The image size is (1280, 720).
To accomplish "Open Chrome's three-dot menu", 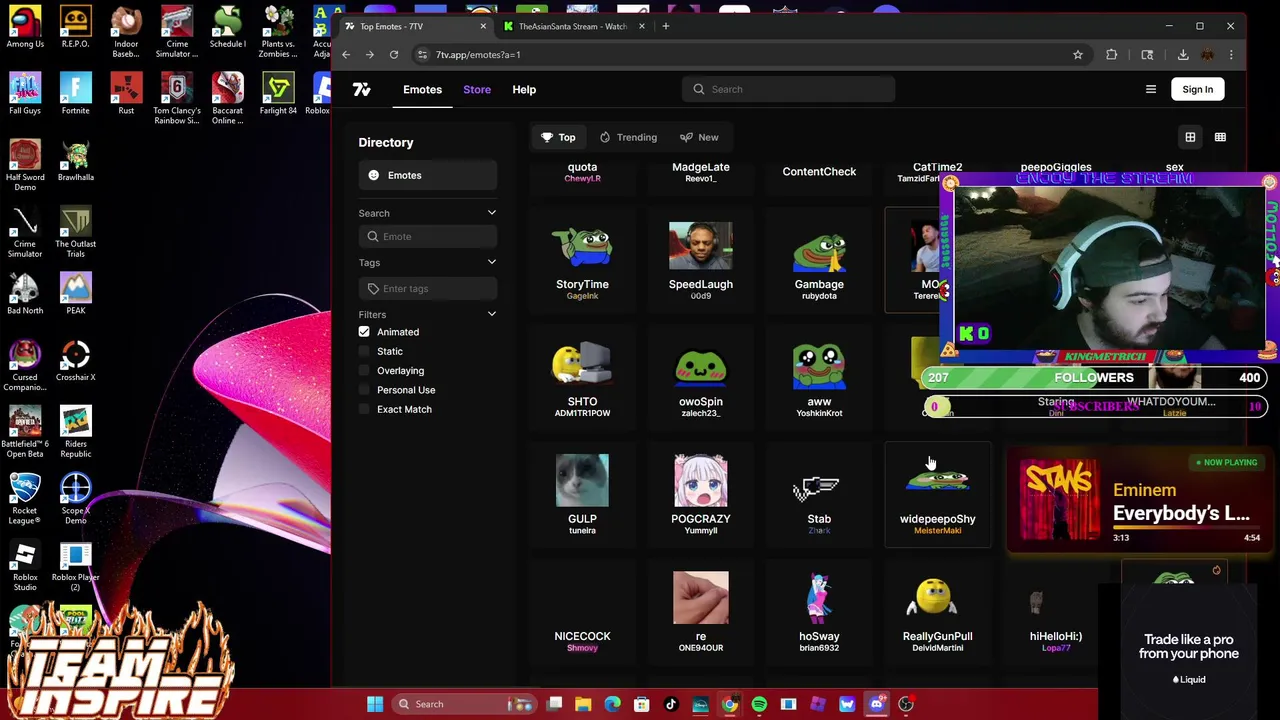I will (x=1231, y=55).
